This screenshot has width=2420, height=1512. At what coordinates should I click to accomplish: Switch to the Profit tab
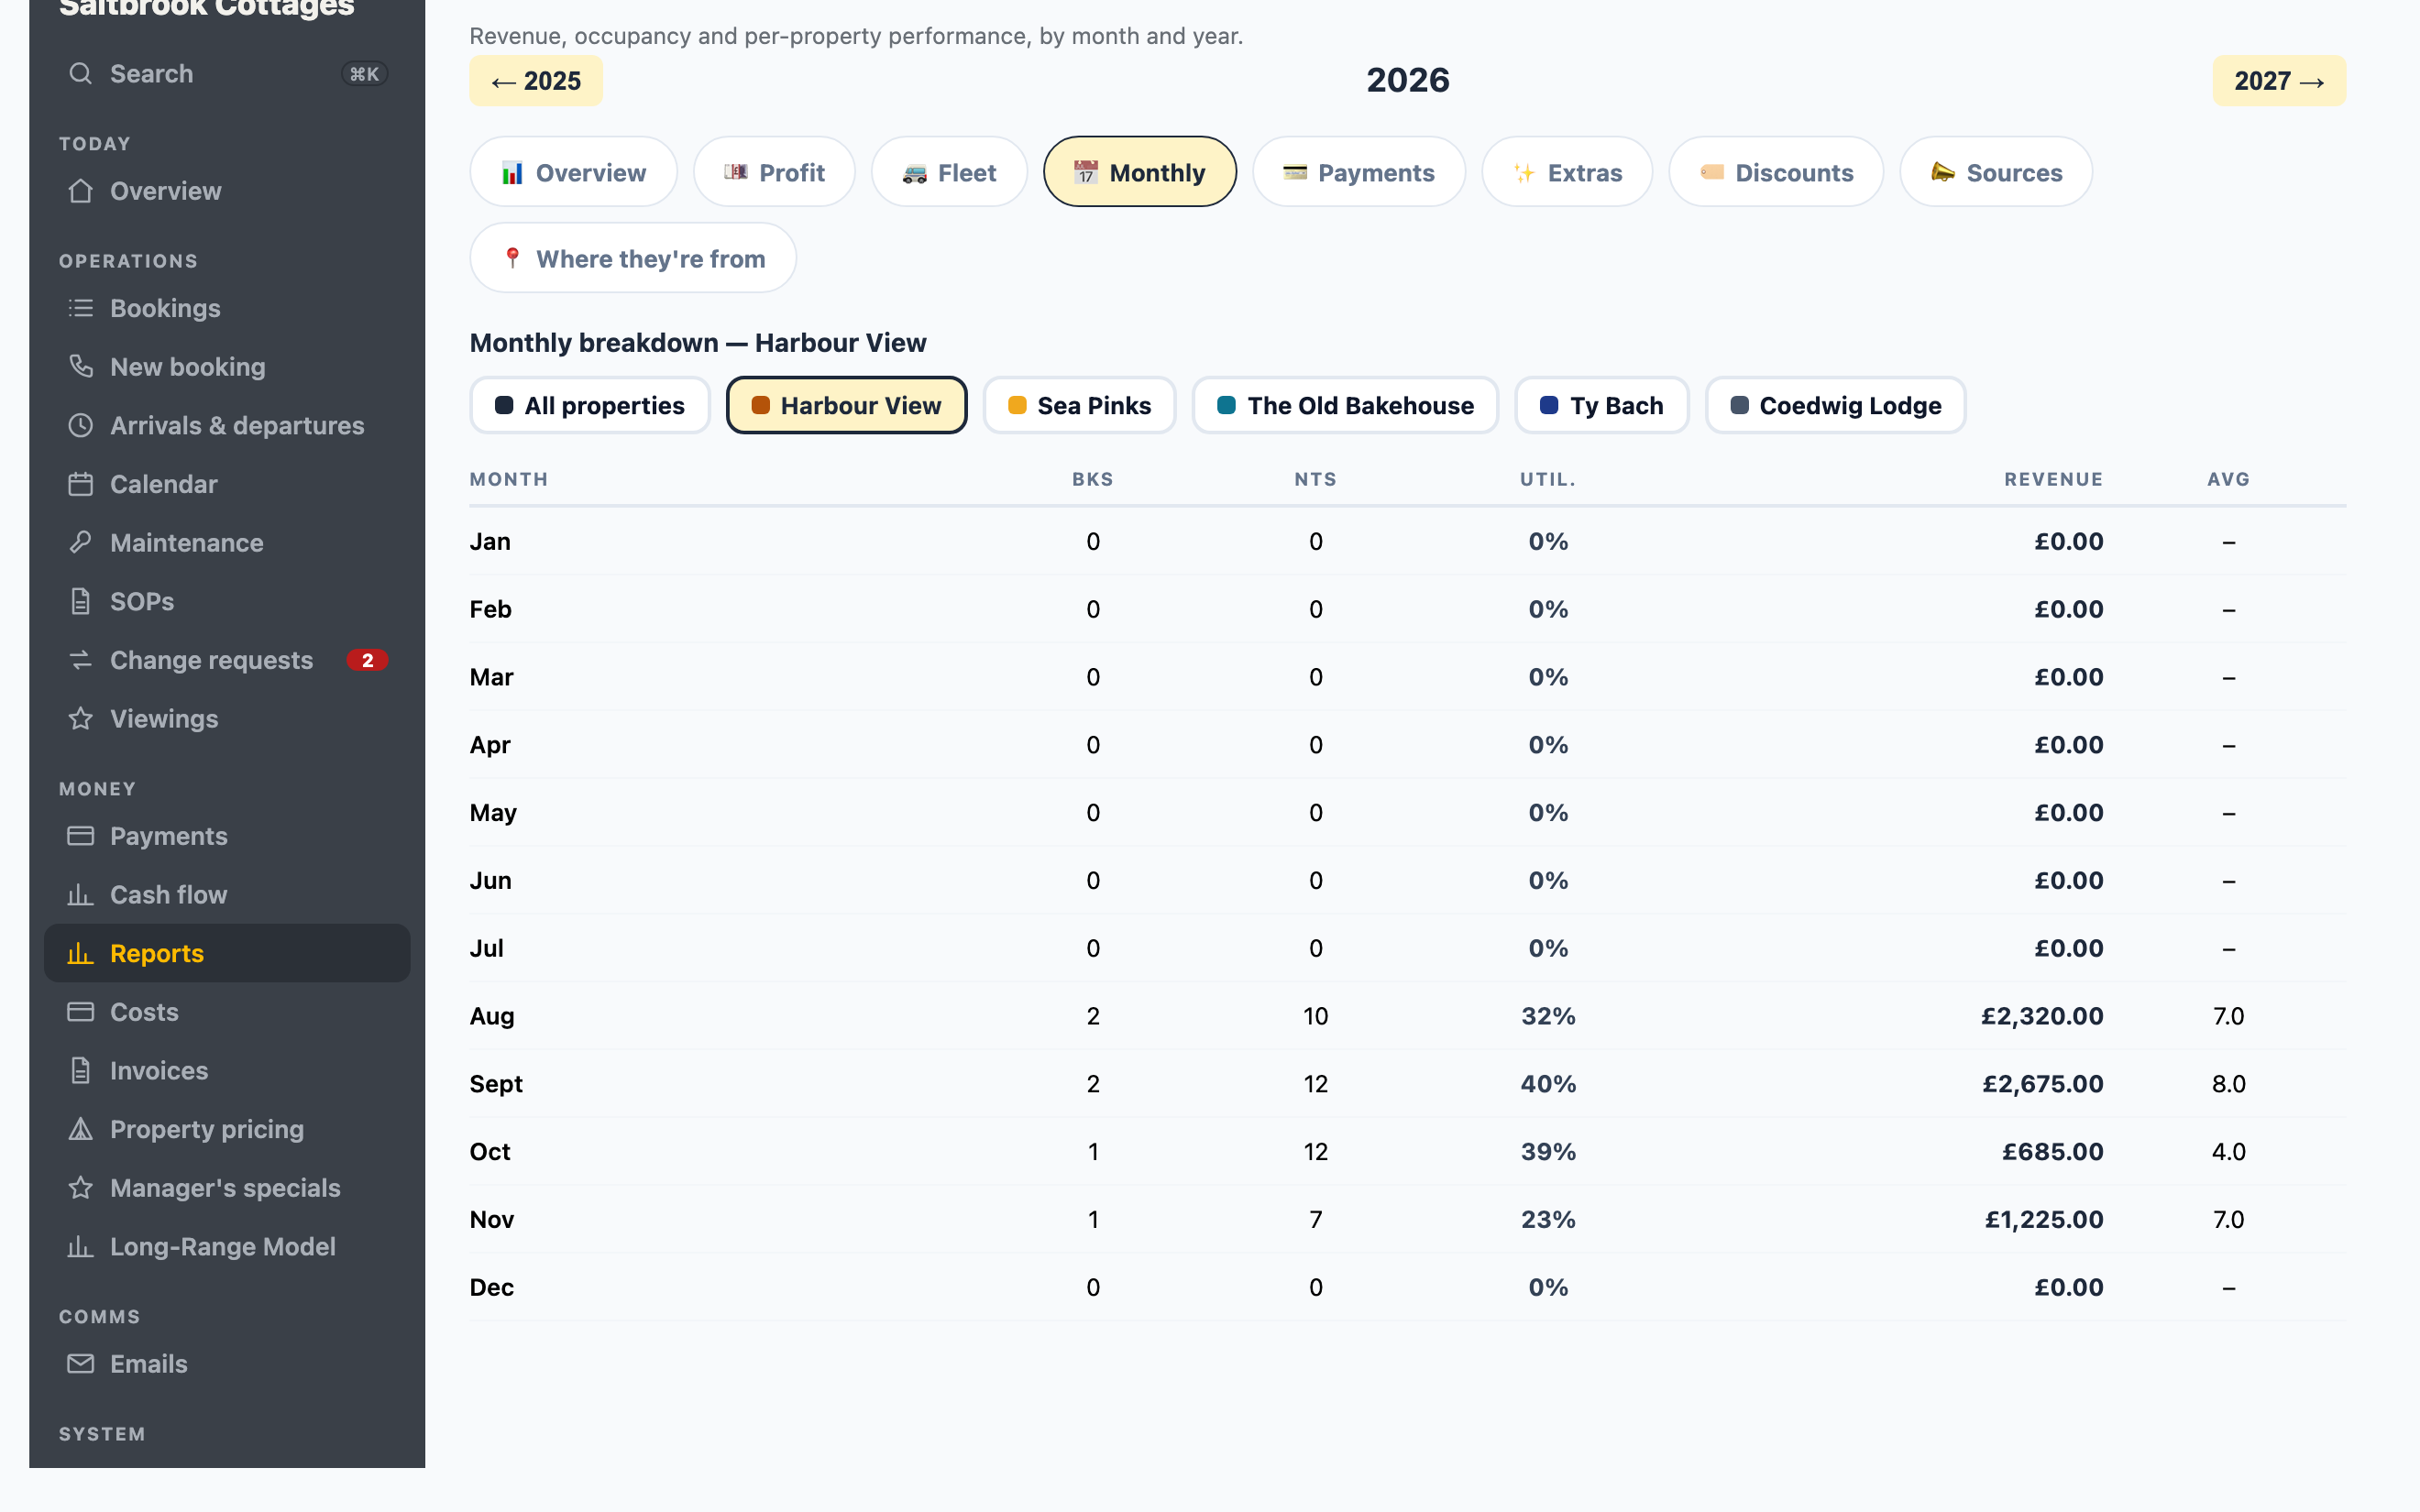pos(774,172)
